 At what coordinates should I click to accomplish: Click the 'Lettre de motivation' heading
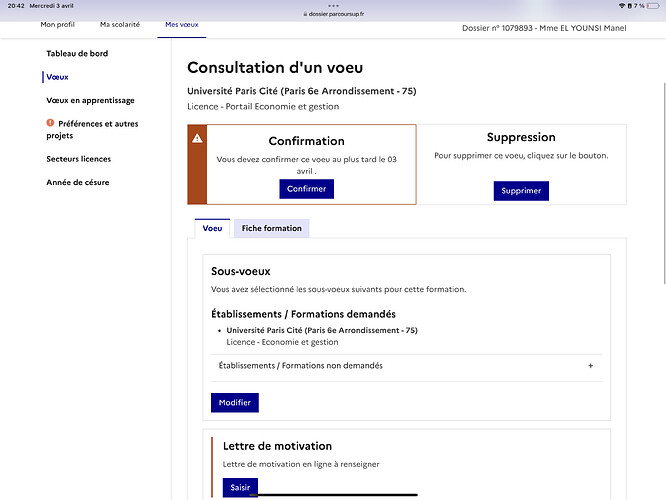pyautogui.click(x=277, y=446)
